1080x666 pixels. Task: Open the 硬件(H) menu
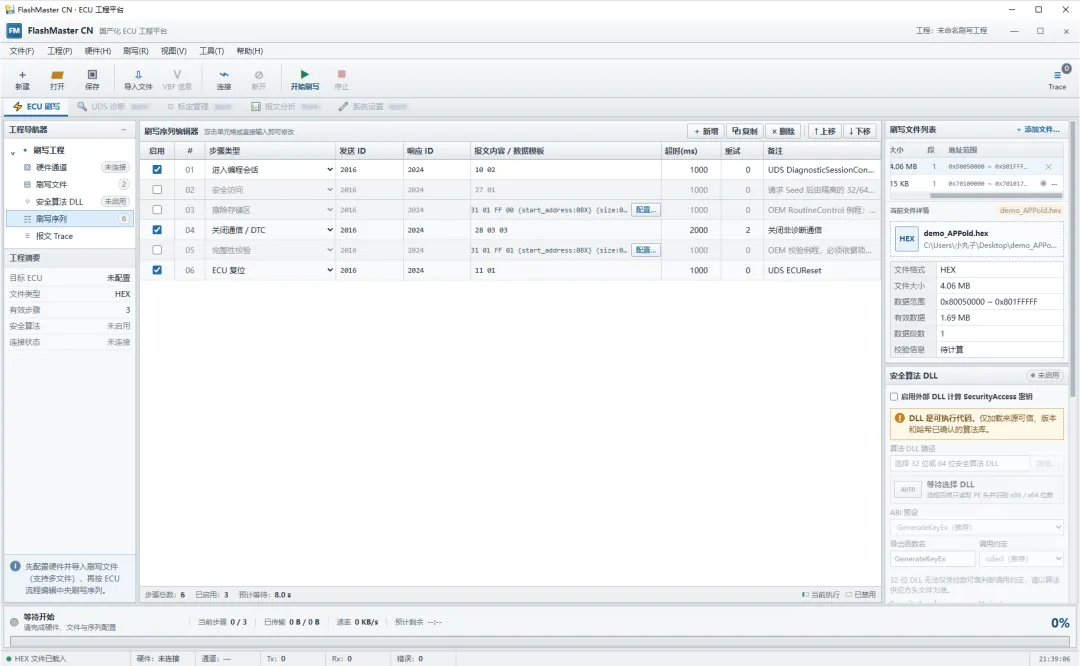[x=98, y=51]
